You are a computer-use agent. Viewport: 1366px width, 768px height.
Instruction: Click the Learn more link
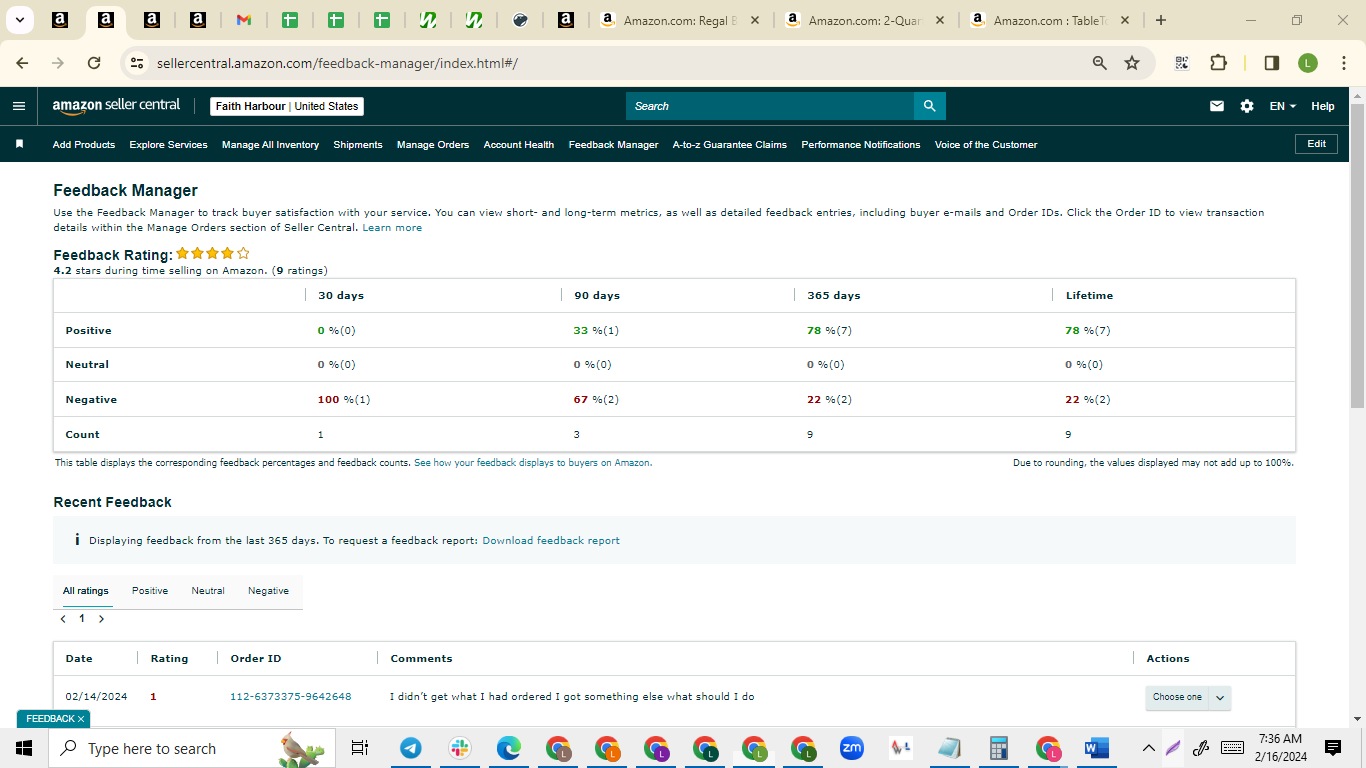click(392, 228)
